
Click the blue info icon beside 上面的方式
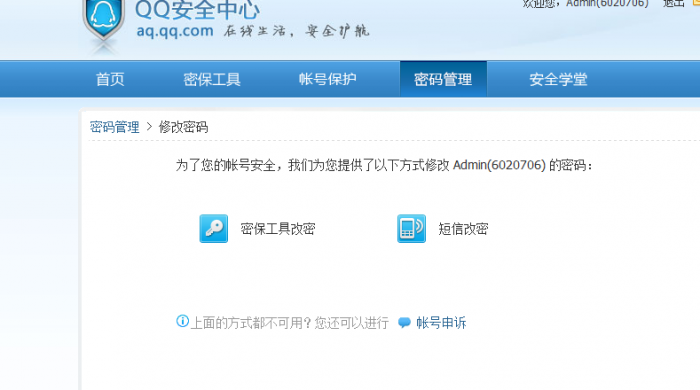[x=182, y=321]
